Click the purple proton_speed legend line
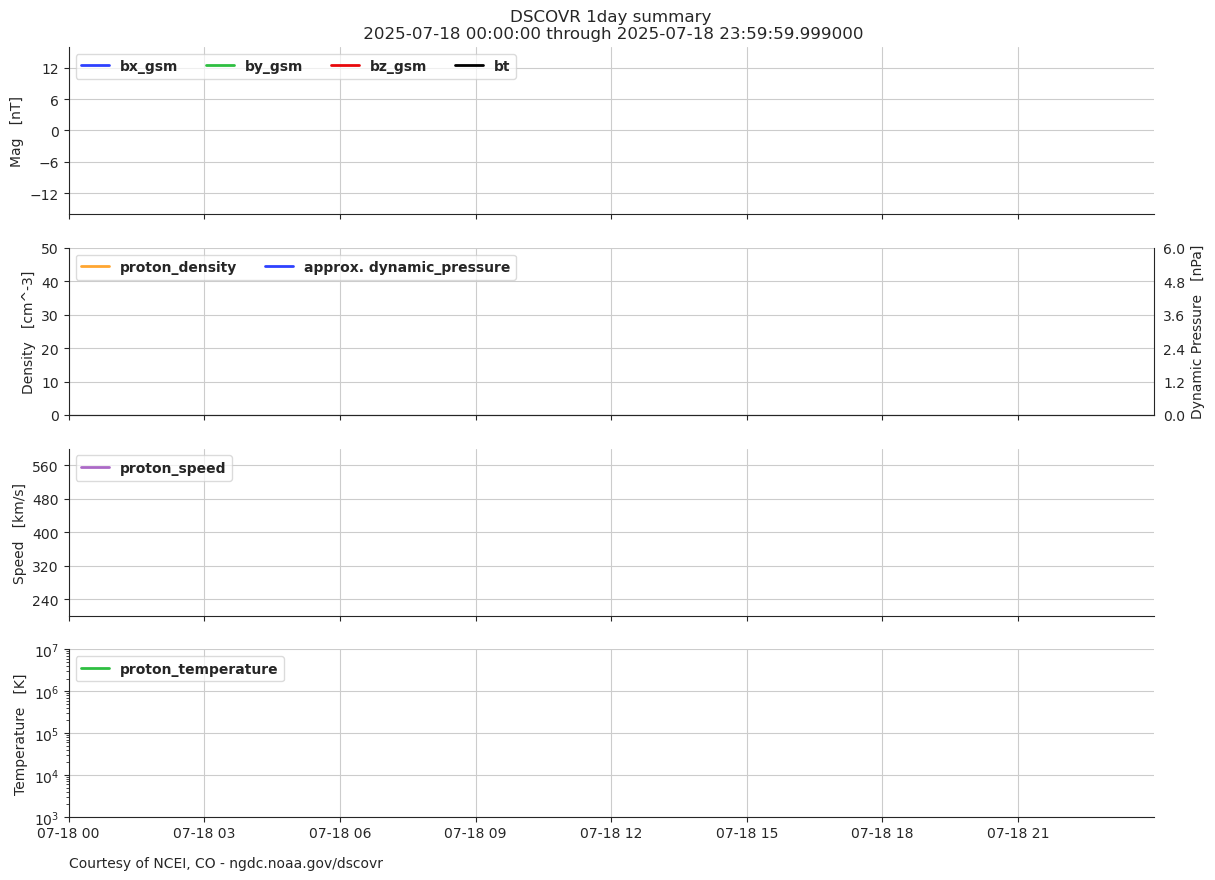Image resolution: width=1215 pixels, height=880 pixels. (x=95, y=468)
